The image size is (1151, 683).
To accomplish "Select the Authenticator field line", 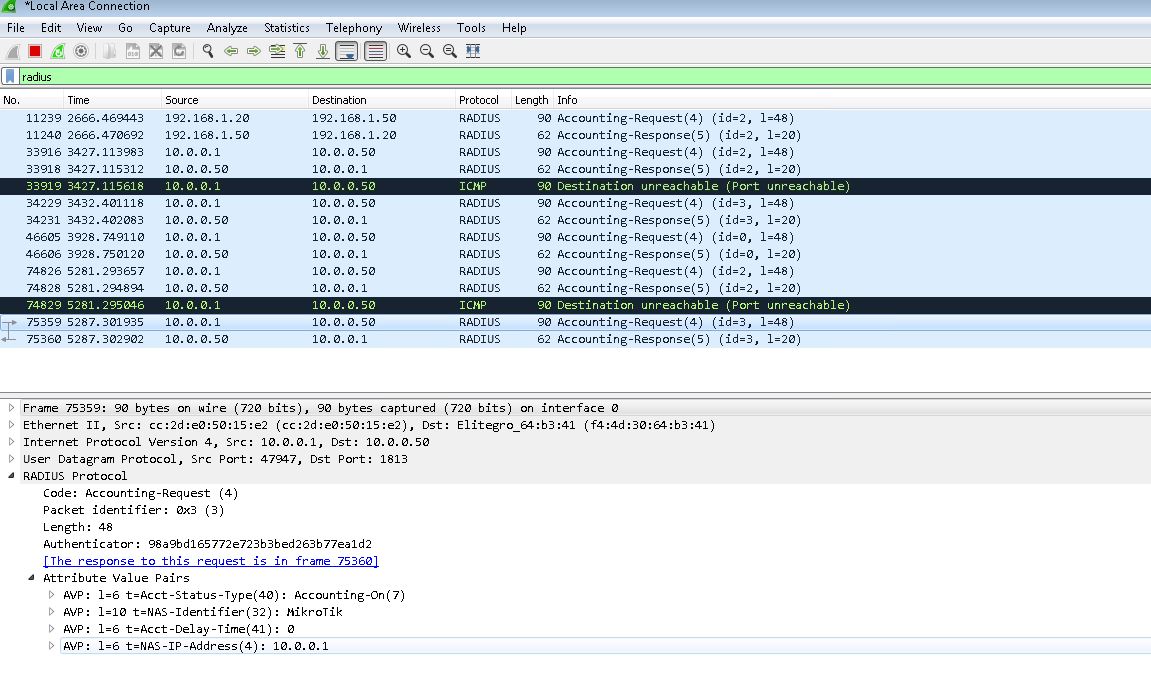I will pos(207,544).
